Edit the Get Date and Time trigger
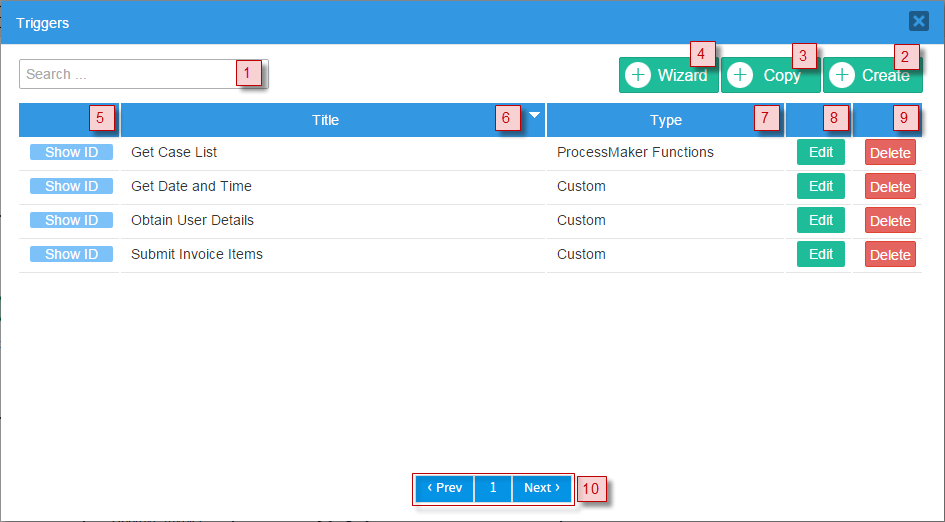Image resolution: width=945 pixels, height=522 pixels. click(820, 186)
